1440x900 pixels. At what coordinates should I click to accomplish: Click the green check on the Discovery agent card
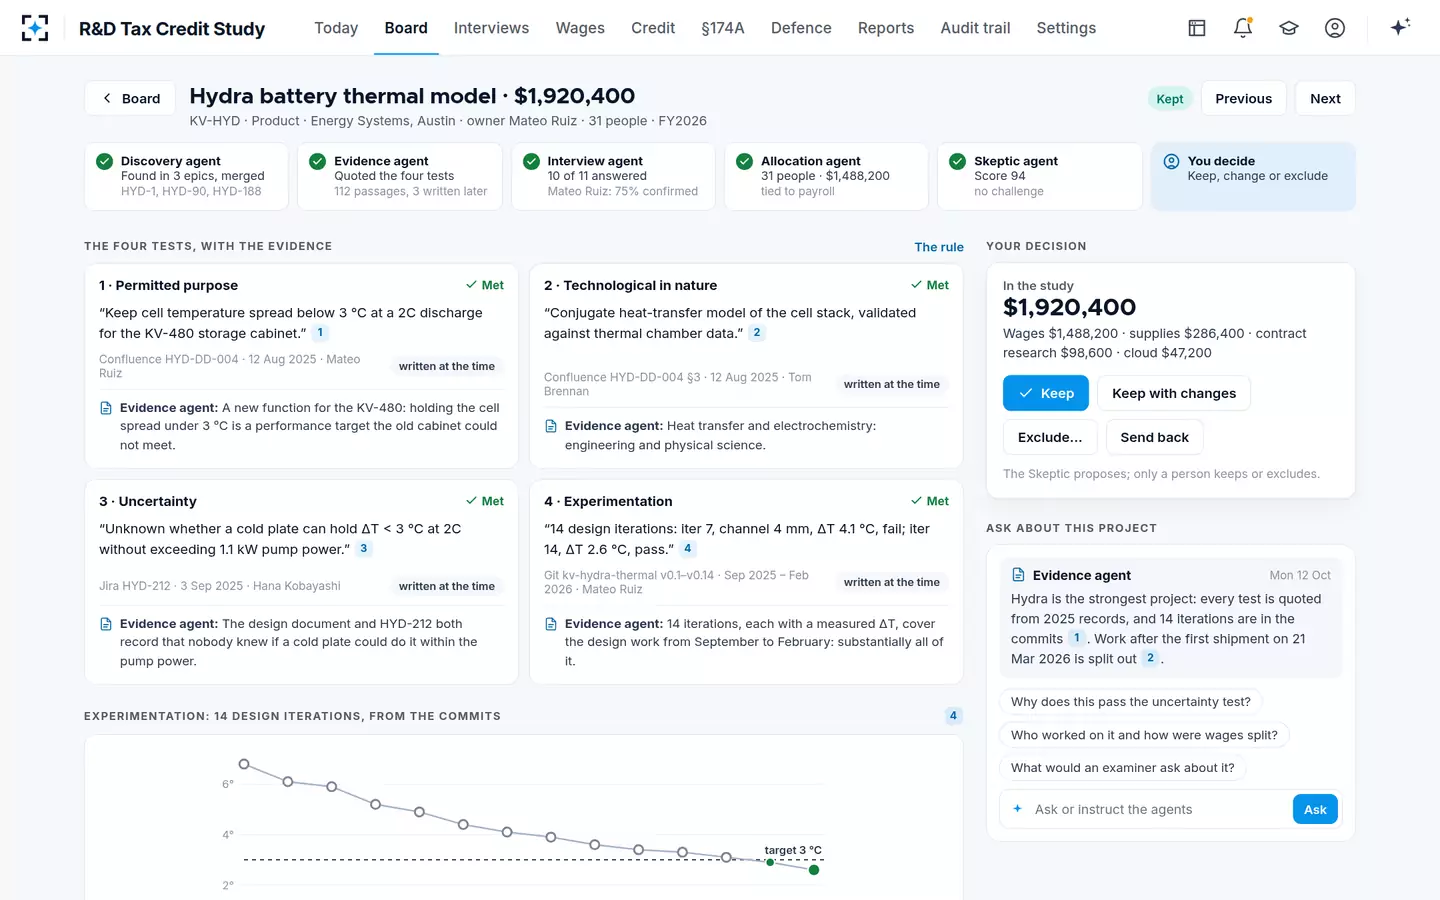pyautogui.click(x=104, y=161)
